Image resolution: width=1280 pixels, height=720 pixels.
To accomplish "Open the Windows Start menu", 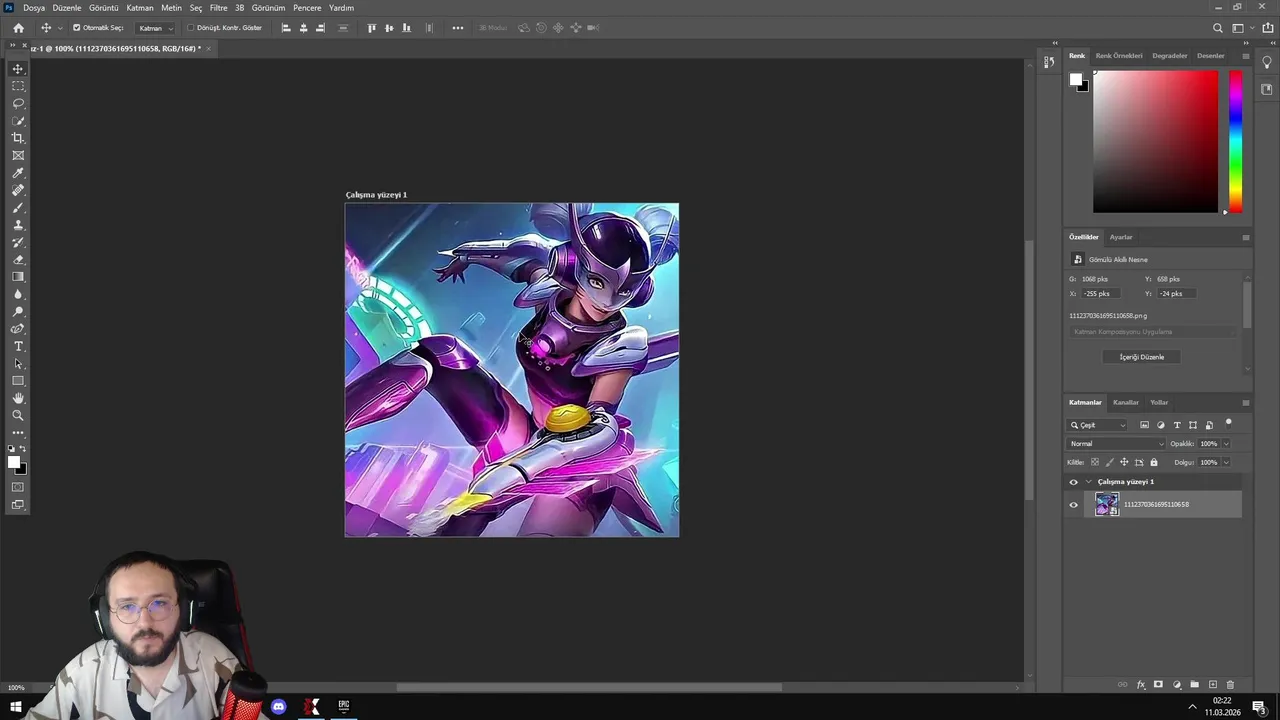I will (x=15, y=707).
